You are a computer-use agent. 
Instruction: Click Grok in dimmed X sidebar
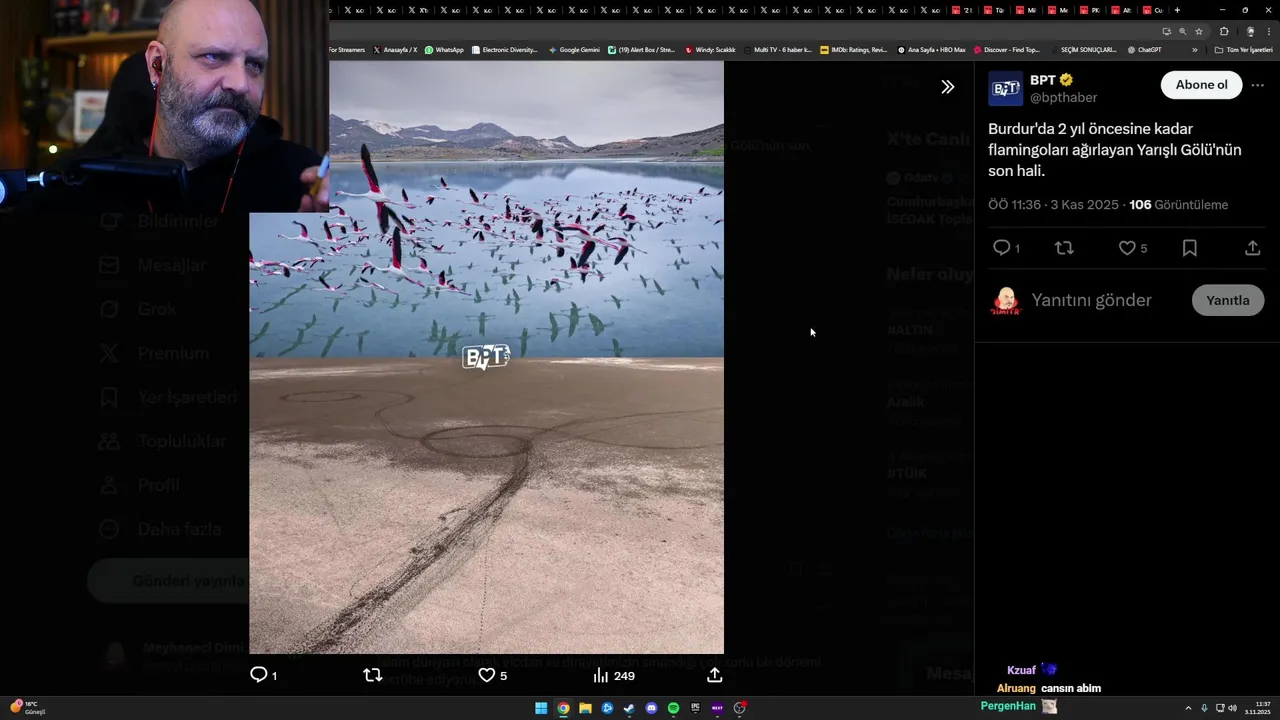(x=157, y=309)
